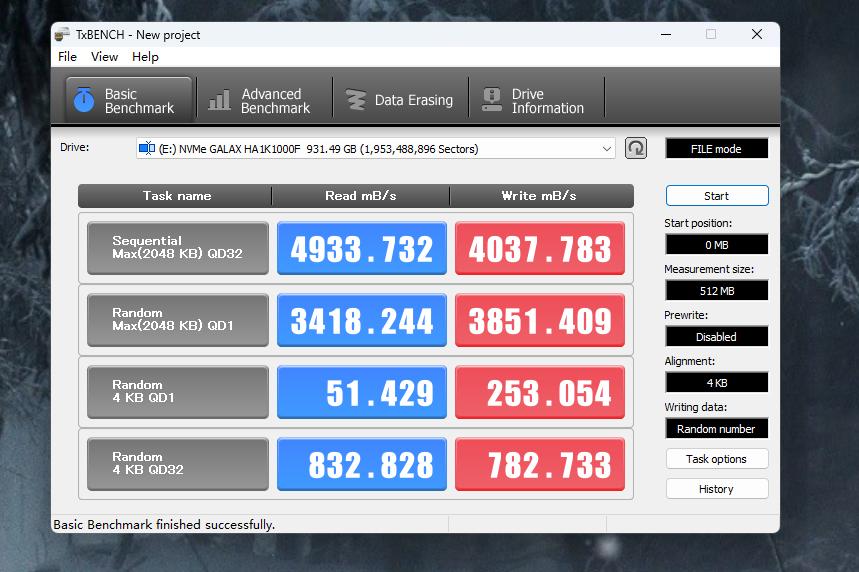Close the TxBENCH window
The width and height of the screenshot is (859, 572).
[x=757, y=35]
